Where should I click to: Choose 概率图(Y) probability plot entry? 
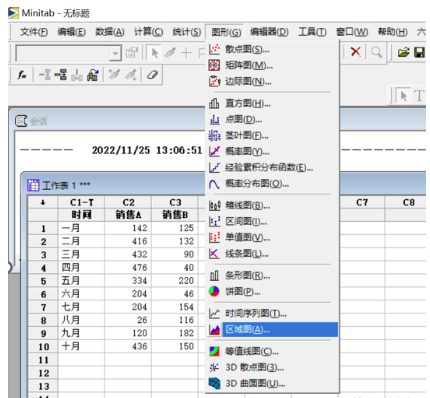coord(272,152)
